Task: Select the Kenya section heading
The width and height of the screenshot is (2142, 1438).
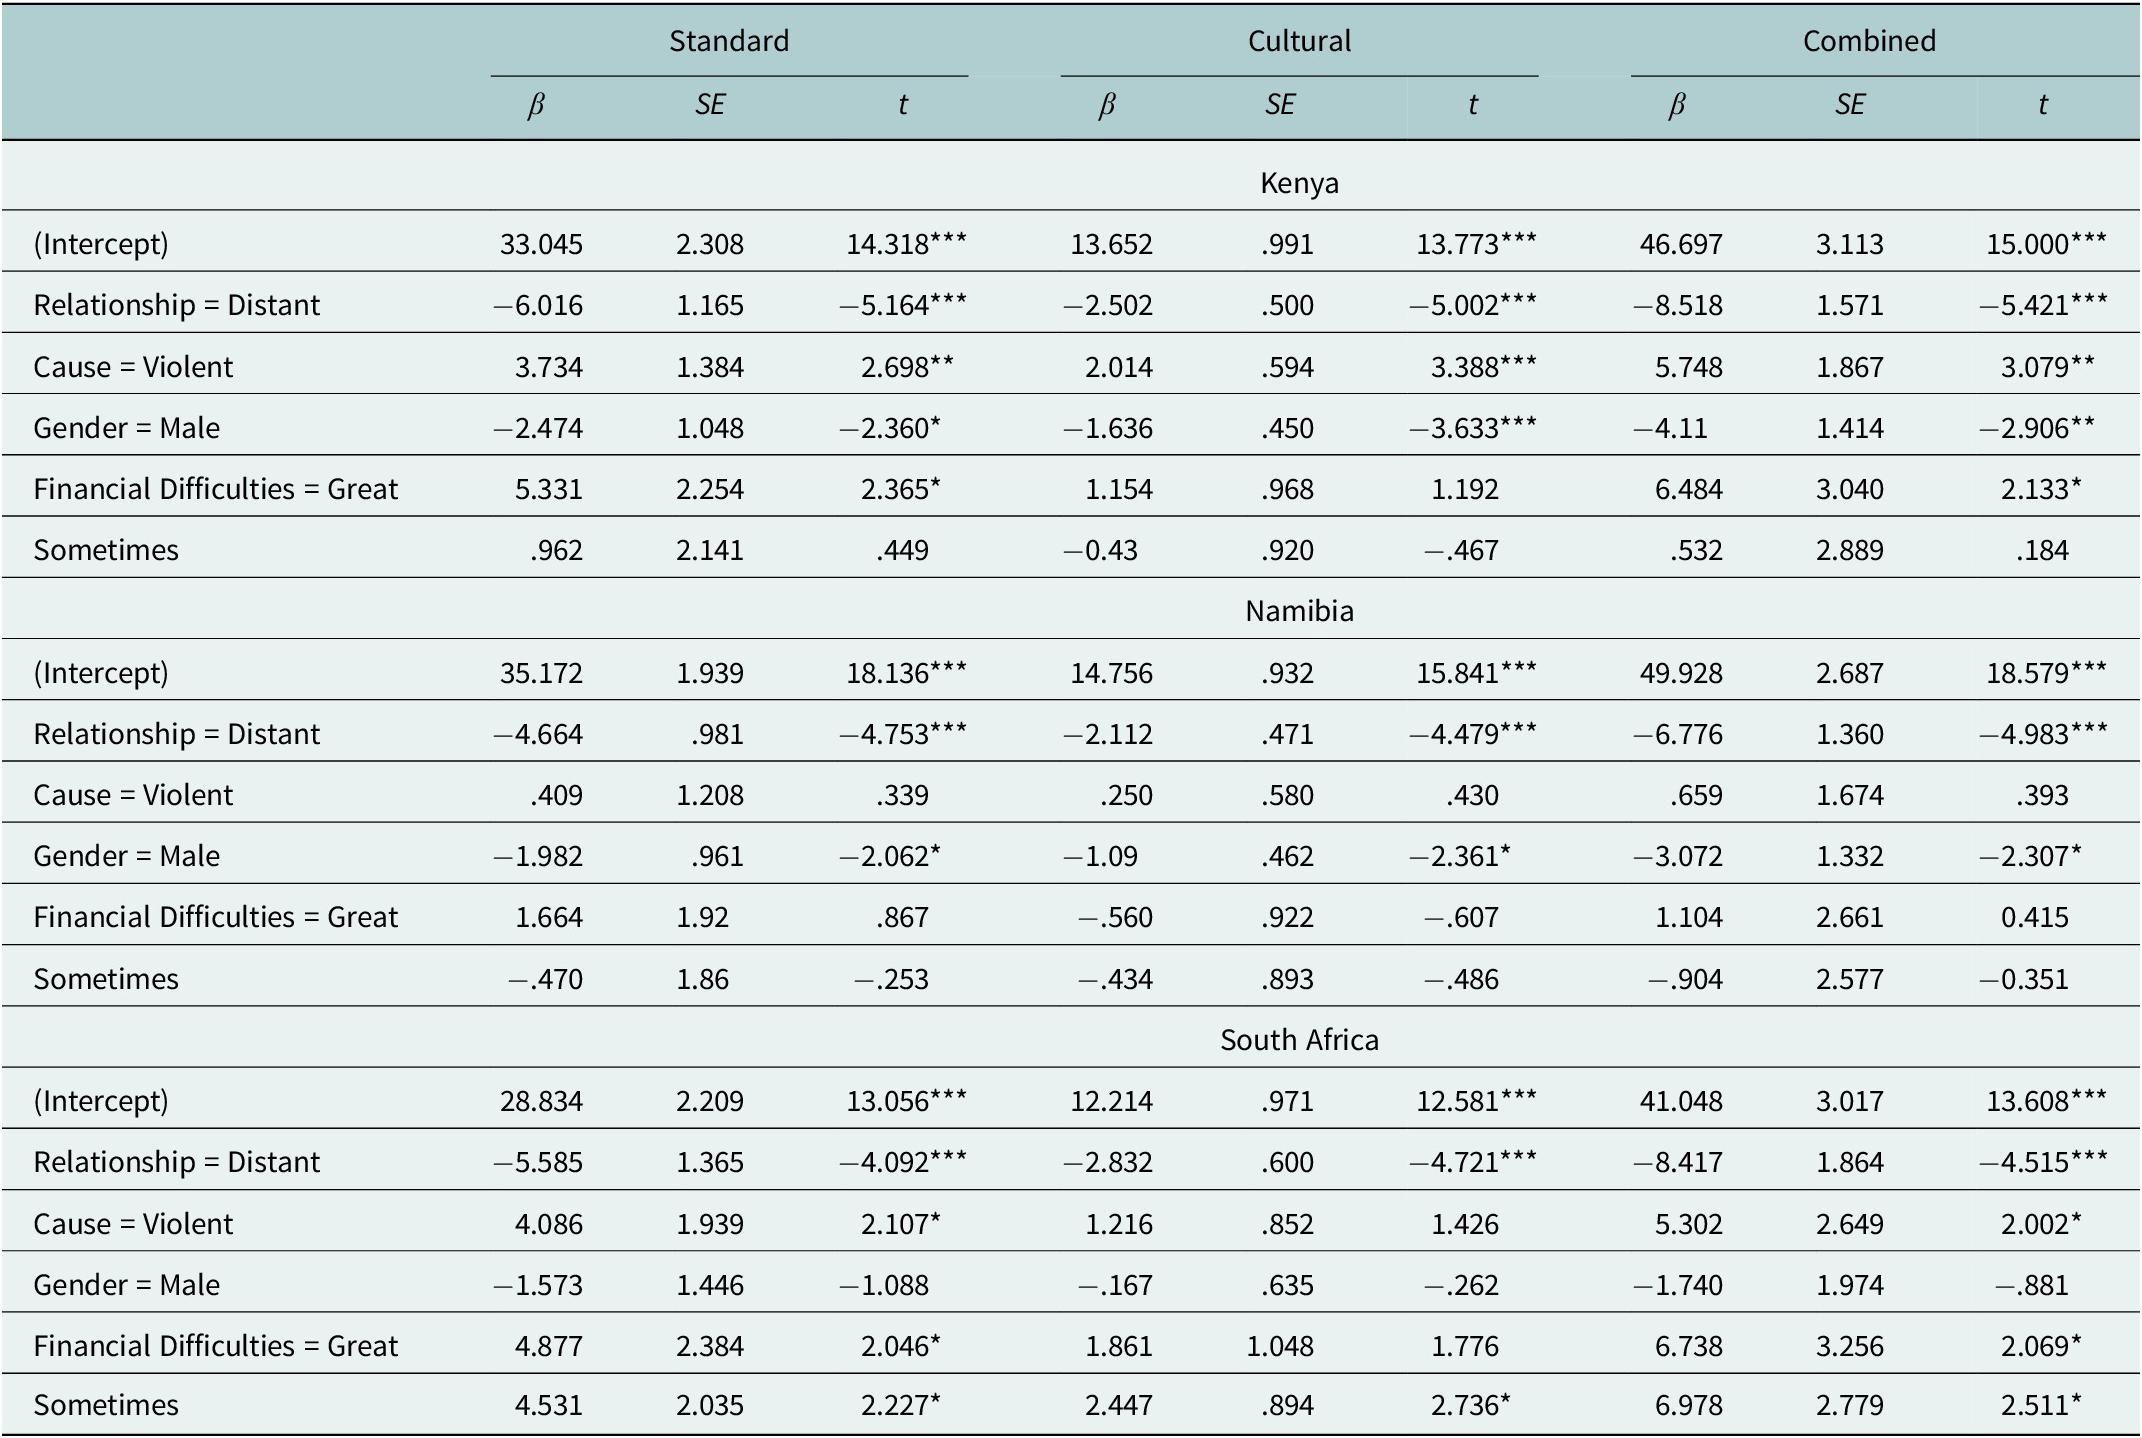Action: [1299, 183]
